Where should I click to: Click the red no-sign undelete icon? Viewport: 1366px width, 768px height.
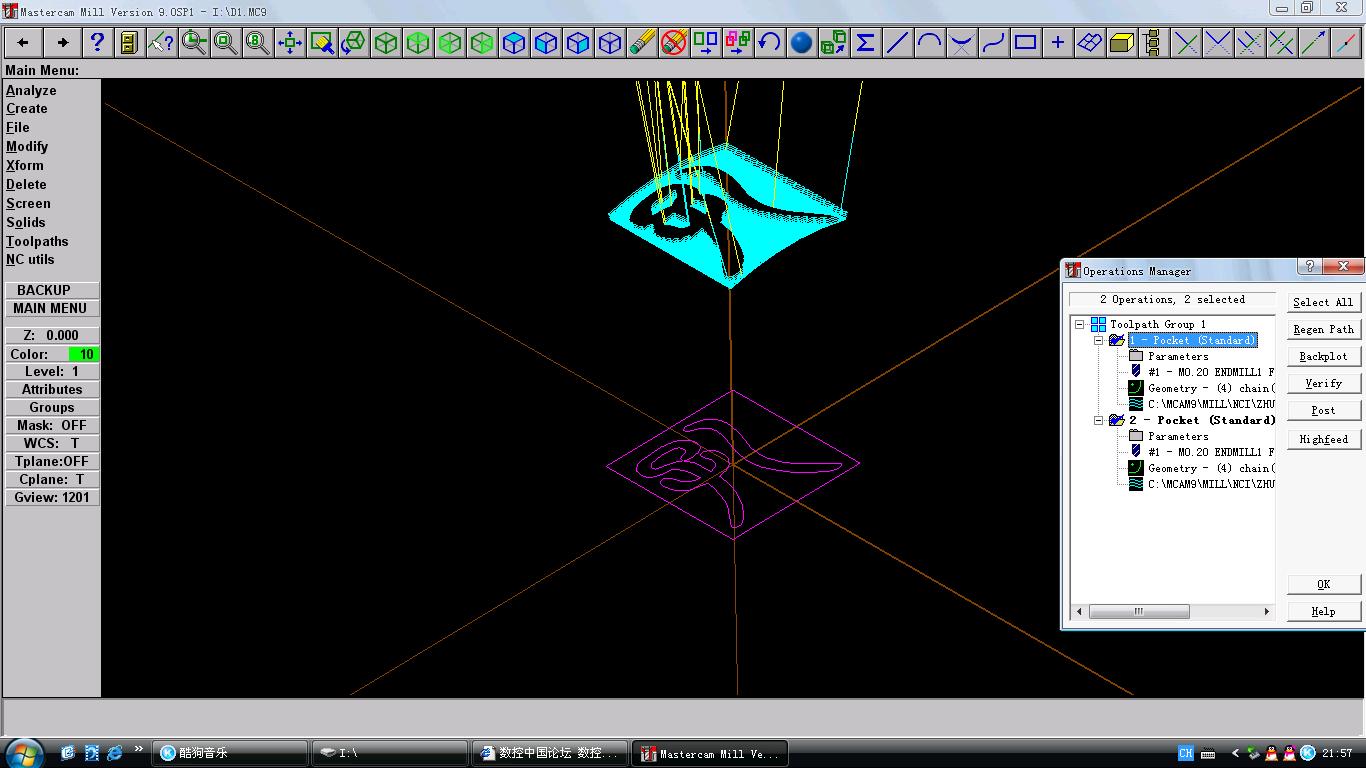[x=674, y=42]
